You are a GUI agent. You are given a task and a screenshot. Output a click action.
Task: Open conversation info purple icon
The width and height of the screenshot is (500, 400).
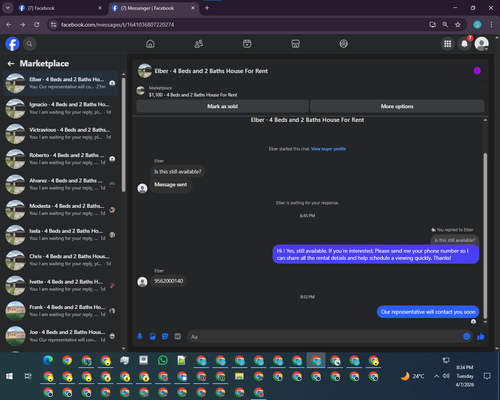tap(477, 71)
